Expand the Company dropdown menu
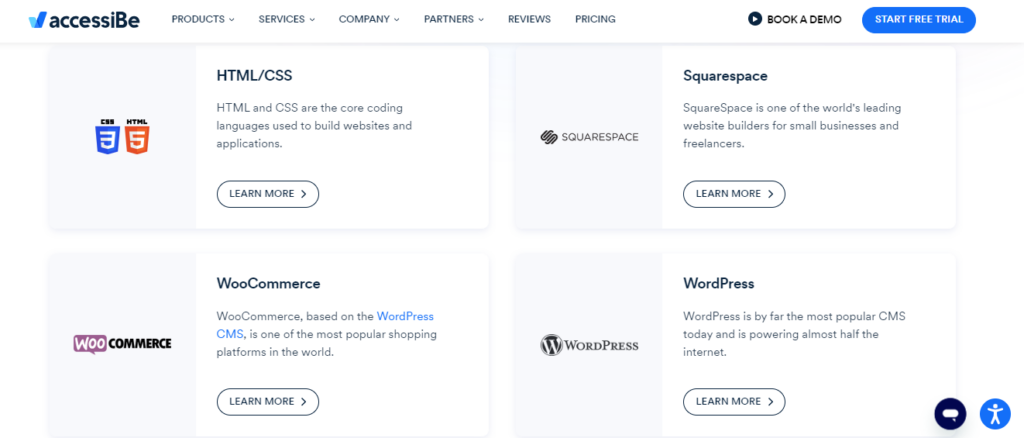This screenshot has height=438, width=1024. [369, 20]
